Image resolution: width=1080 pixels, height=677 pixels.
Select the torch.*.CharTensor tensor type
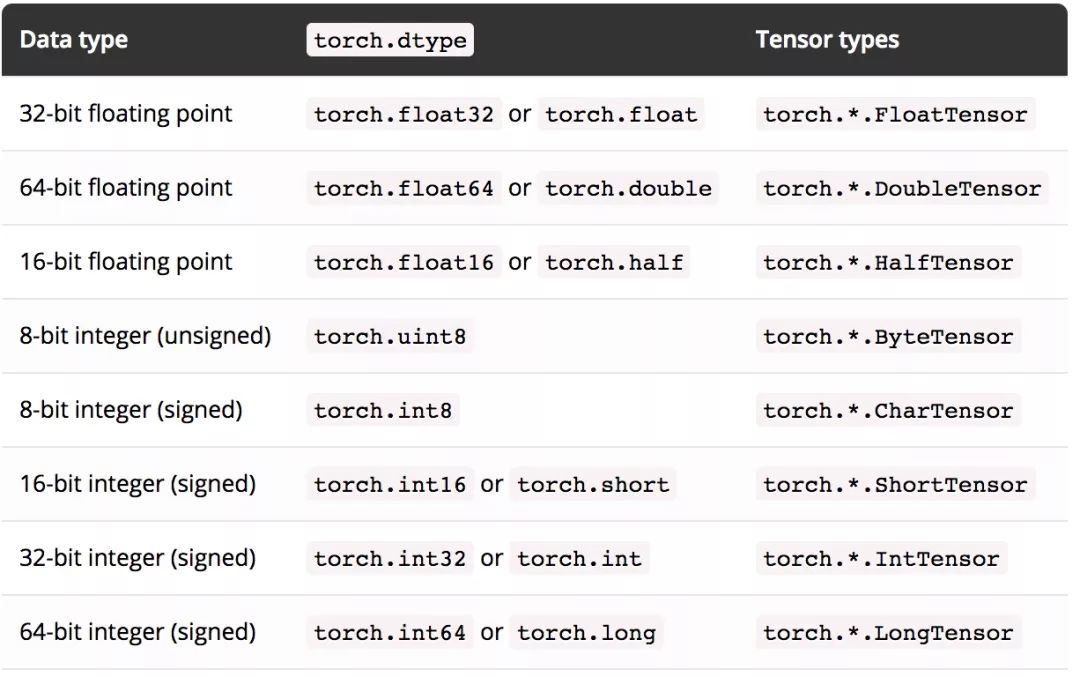pos(888,410)
